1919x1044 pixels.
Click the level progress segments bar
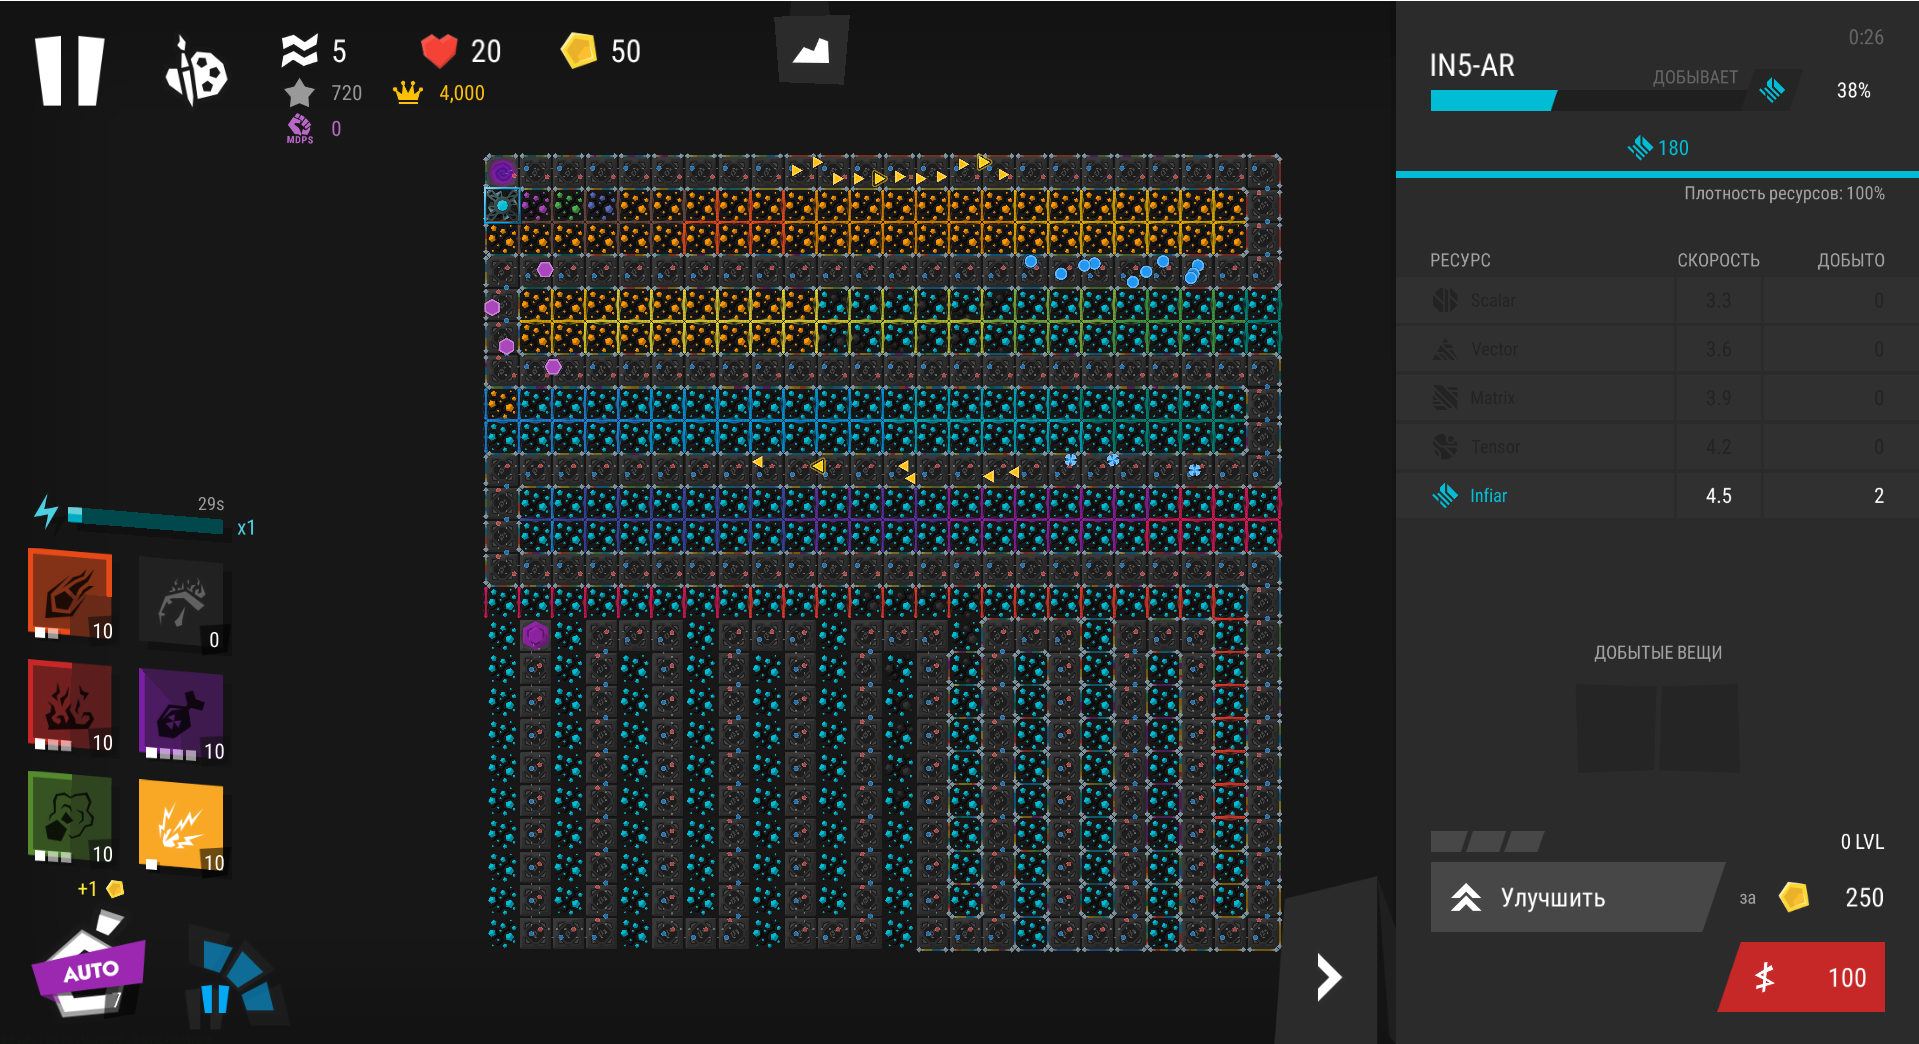click(1487, 841)
